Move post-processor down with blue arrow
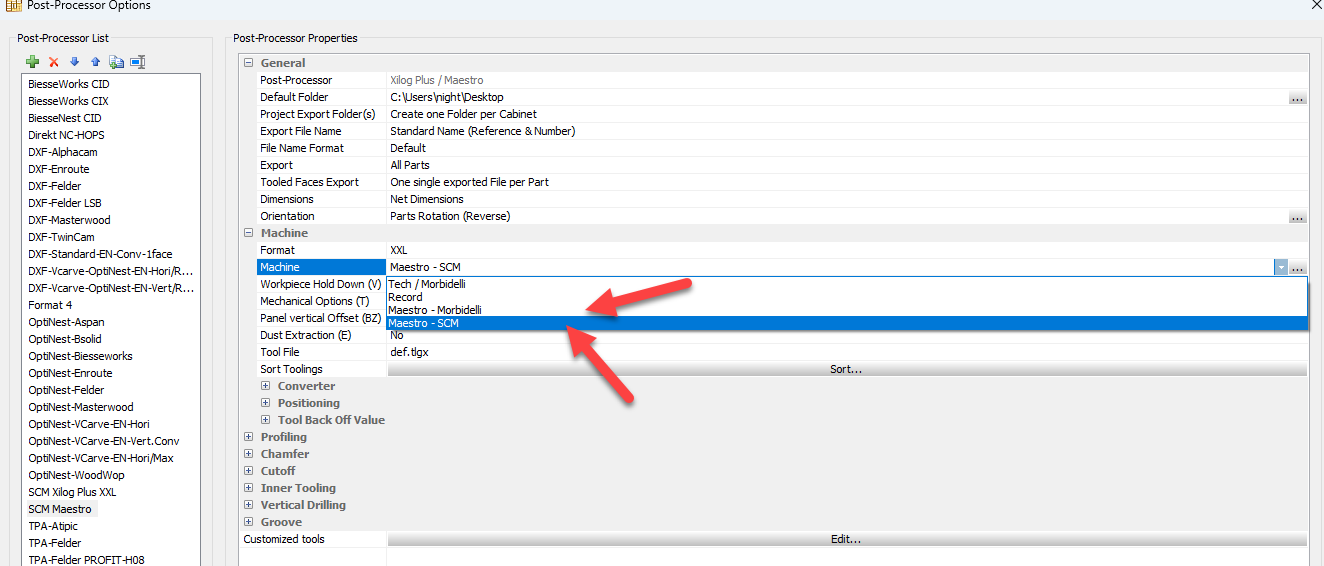Screen dimensions: 1324x566 click(x=74, y=62)
